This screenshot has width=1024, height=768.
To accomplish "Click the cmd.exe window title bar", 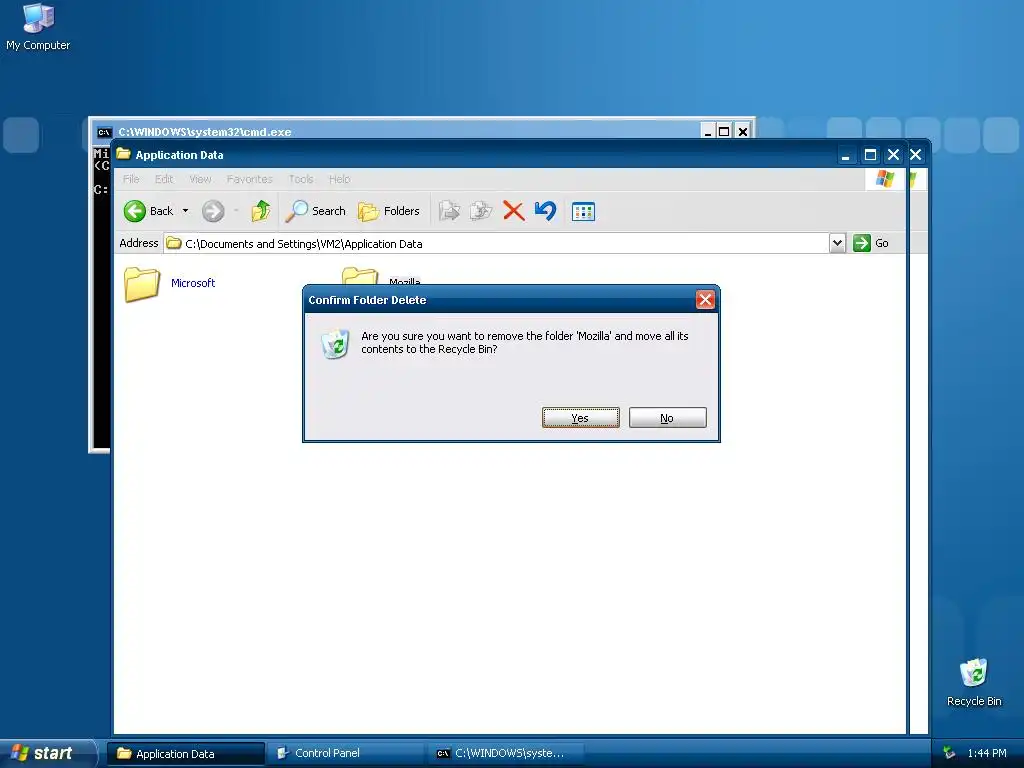I will click(398, 132).
